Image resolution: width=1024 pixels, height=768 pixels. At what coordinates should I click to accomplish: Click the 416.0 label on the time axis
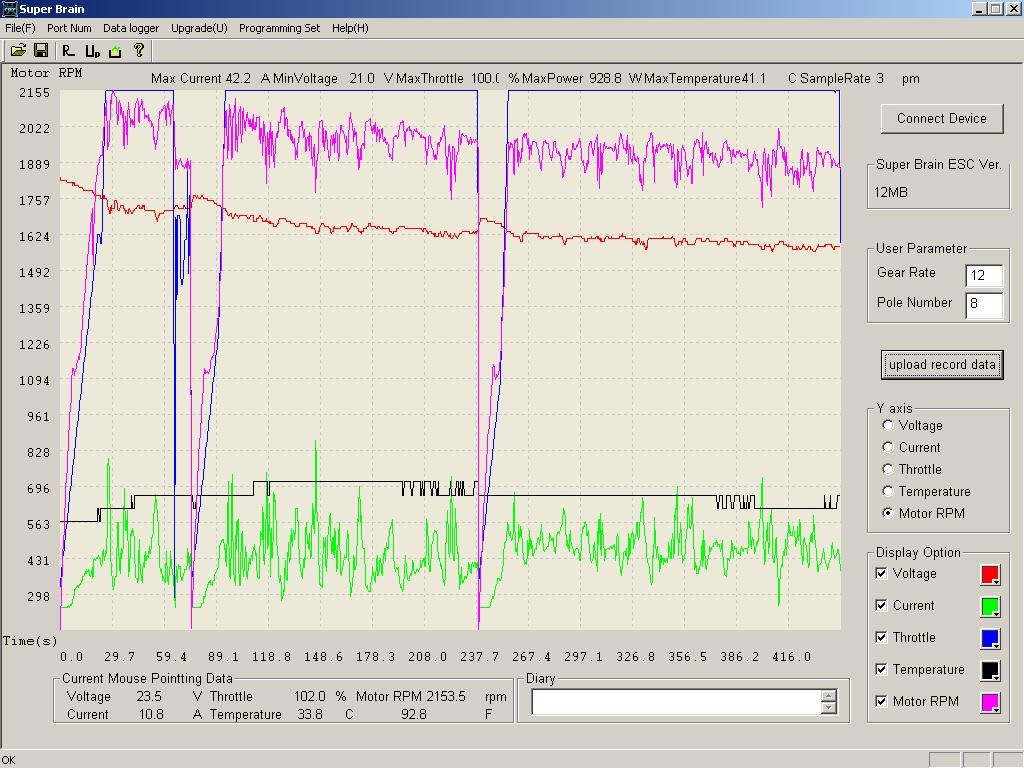click(x=792, y=656)
